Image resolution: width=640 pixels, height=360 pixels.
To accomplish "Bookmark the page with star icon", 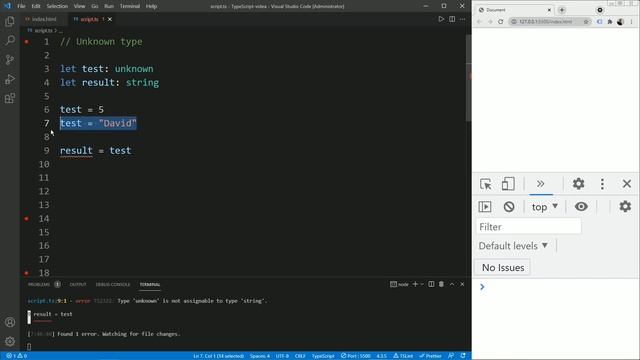I will point(586,22).
